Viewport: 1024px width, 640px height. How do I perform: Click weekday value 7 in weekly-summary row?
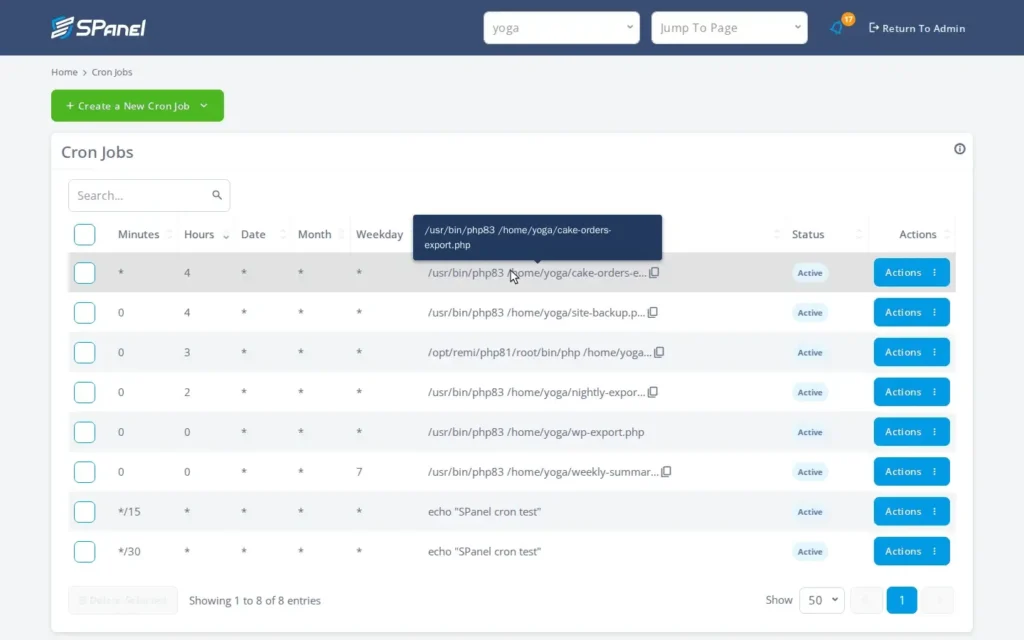click(x=359, y=472)
